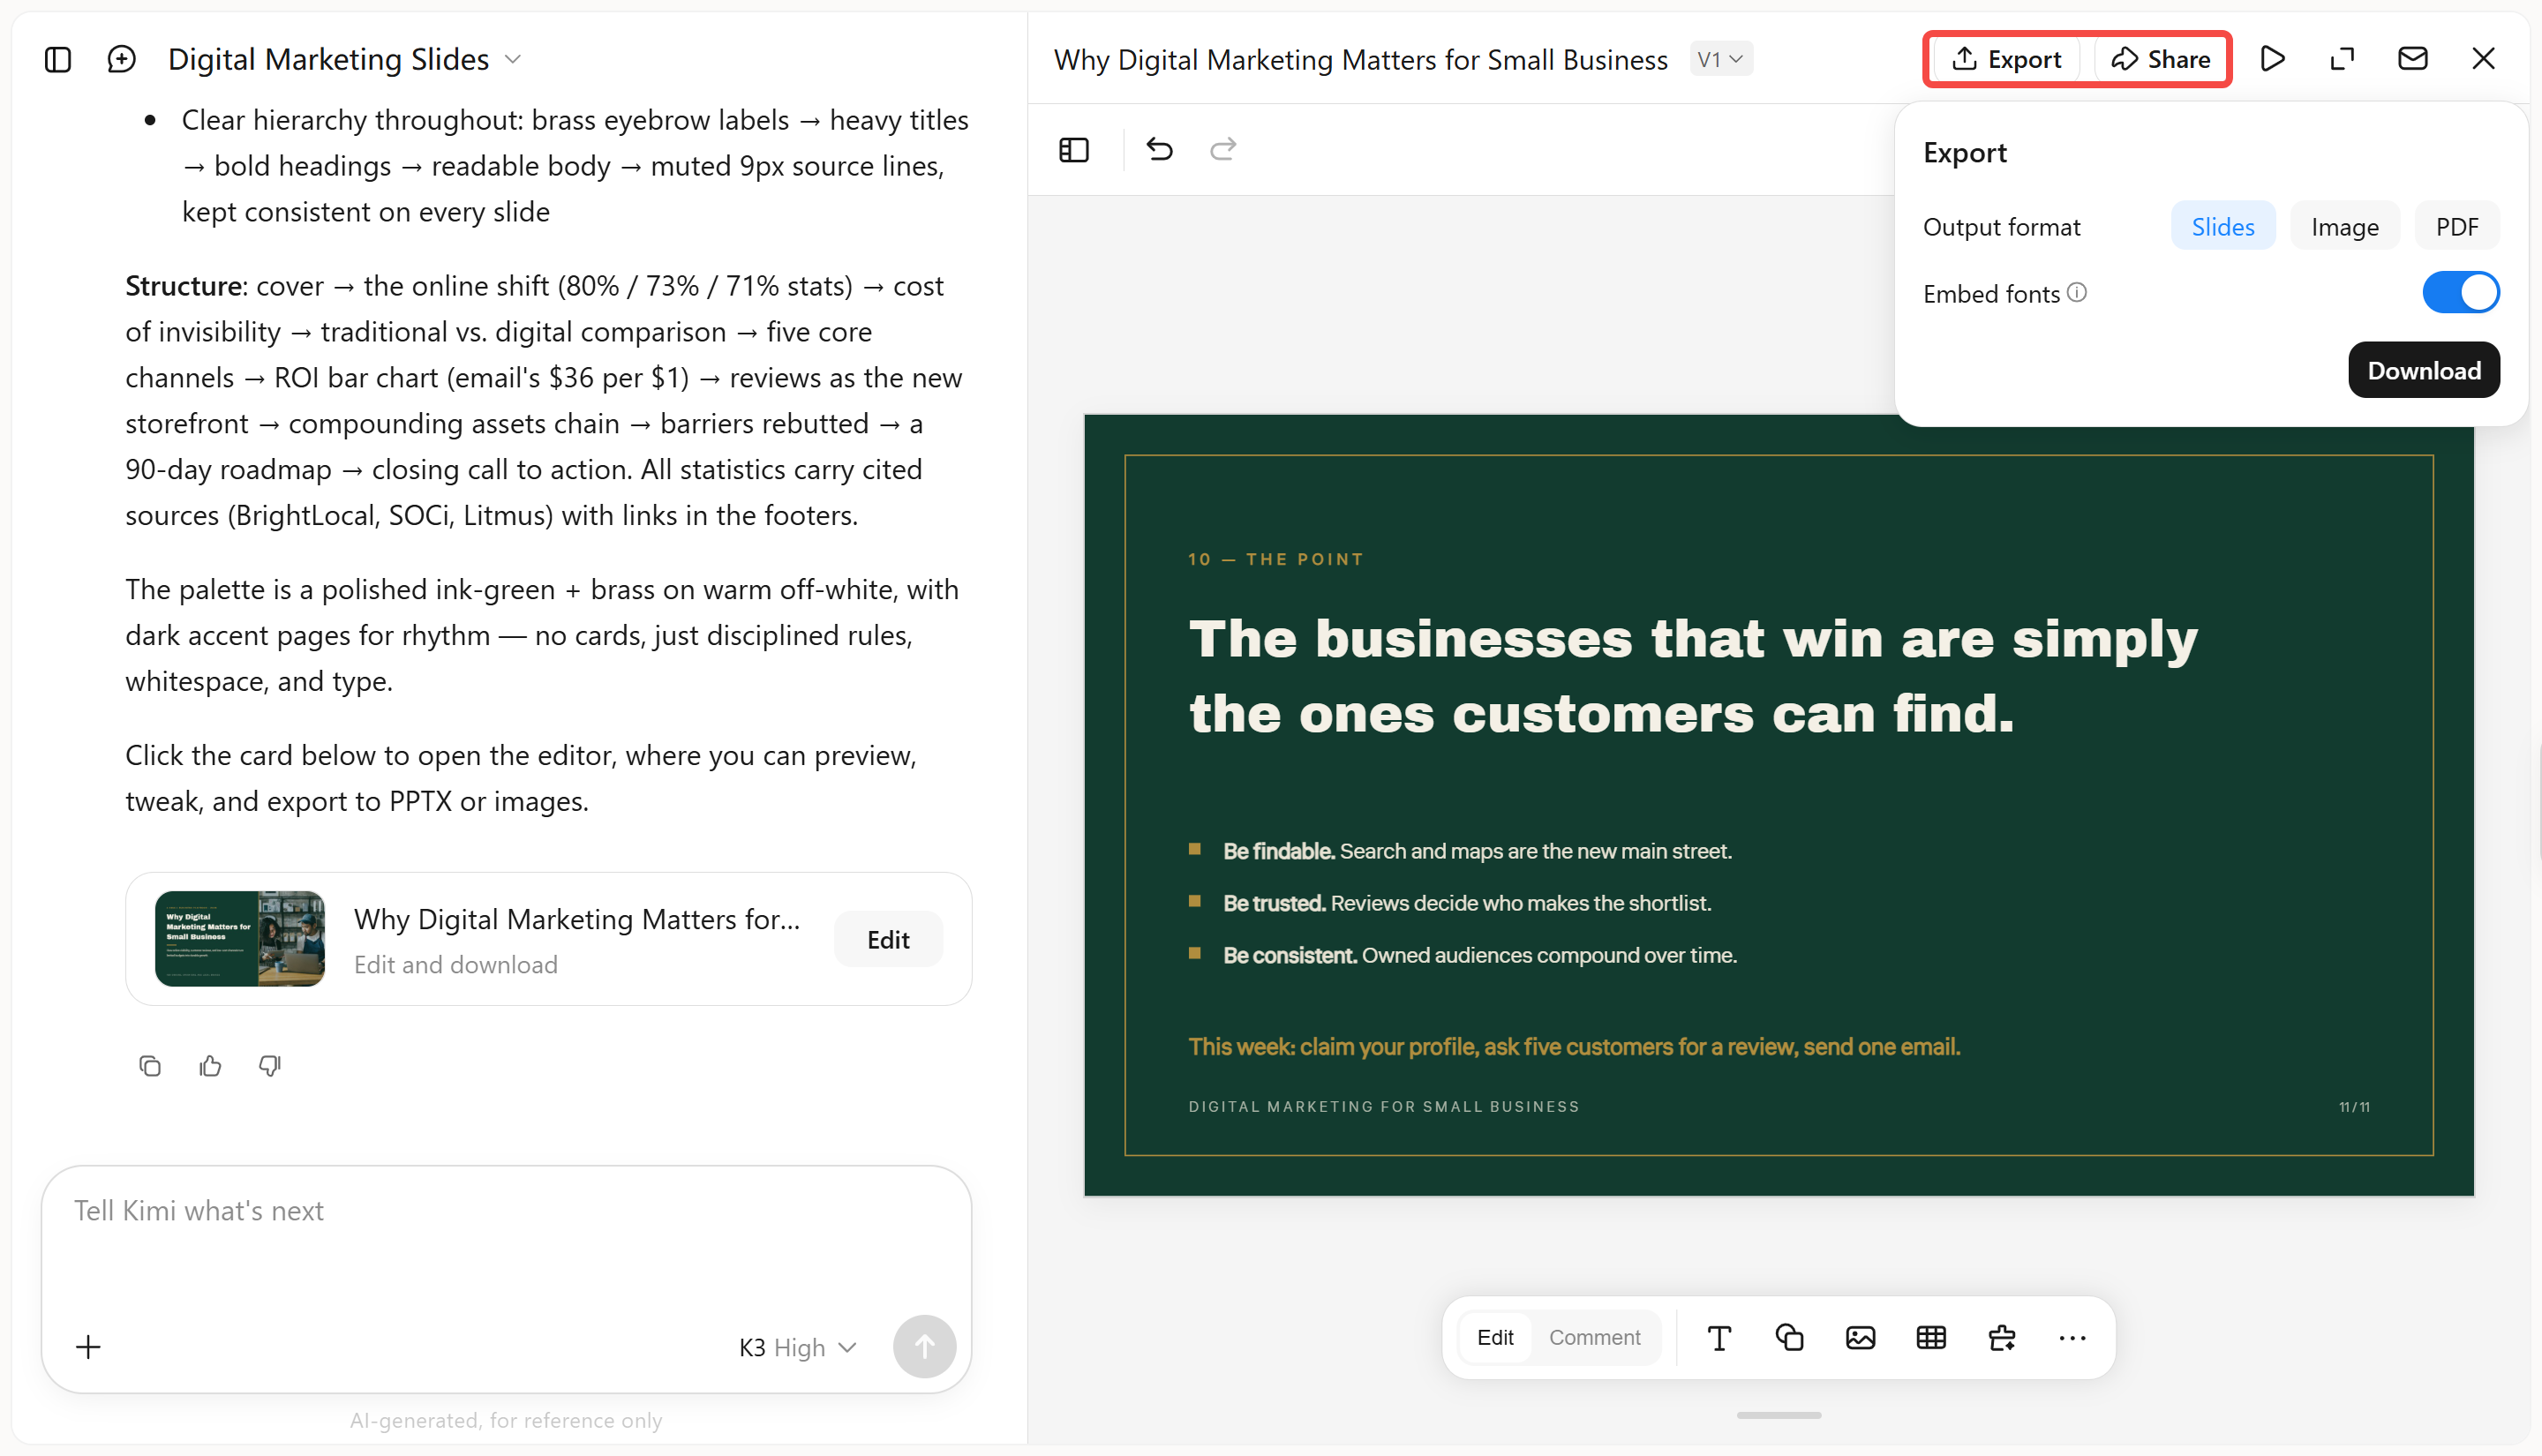Start a new chat with plus bubble icon
The width and height of the screenshot is (2542, 1456).
point(121,59)
